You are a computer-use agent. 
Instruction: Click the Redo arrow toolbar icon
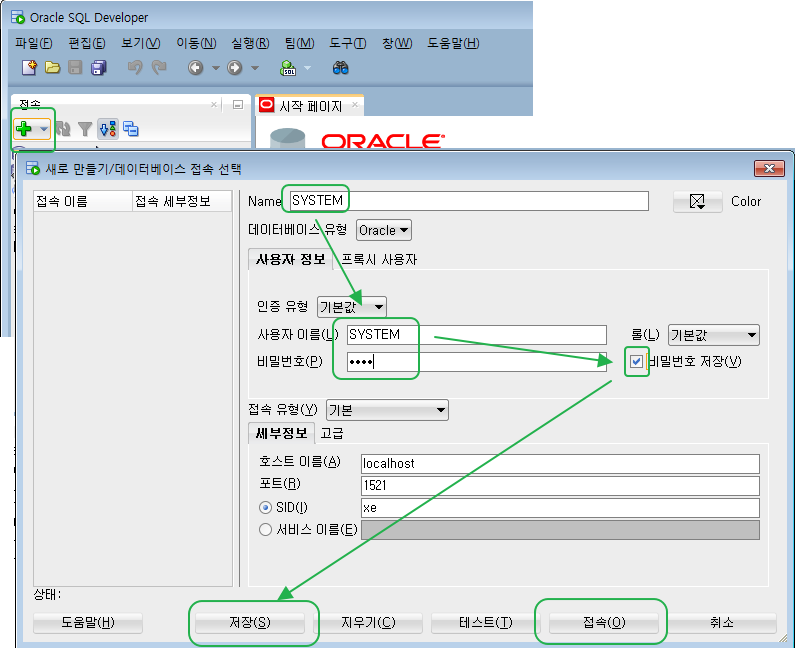(x=159, y=68)
